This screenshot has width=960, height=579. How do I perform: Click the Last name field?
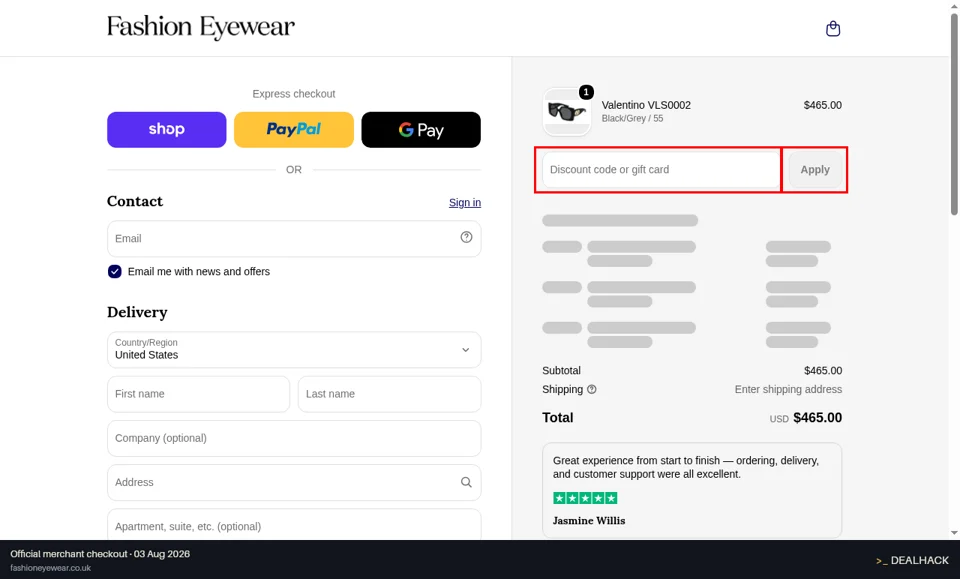[x=389, y=394]
